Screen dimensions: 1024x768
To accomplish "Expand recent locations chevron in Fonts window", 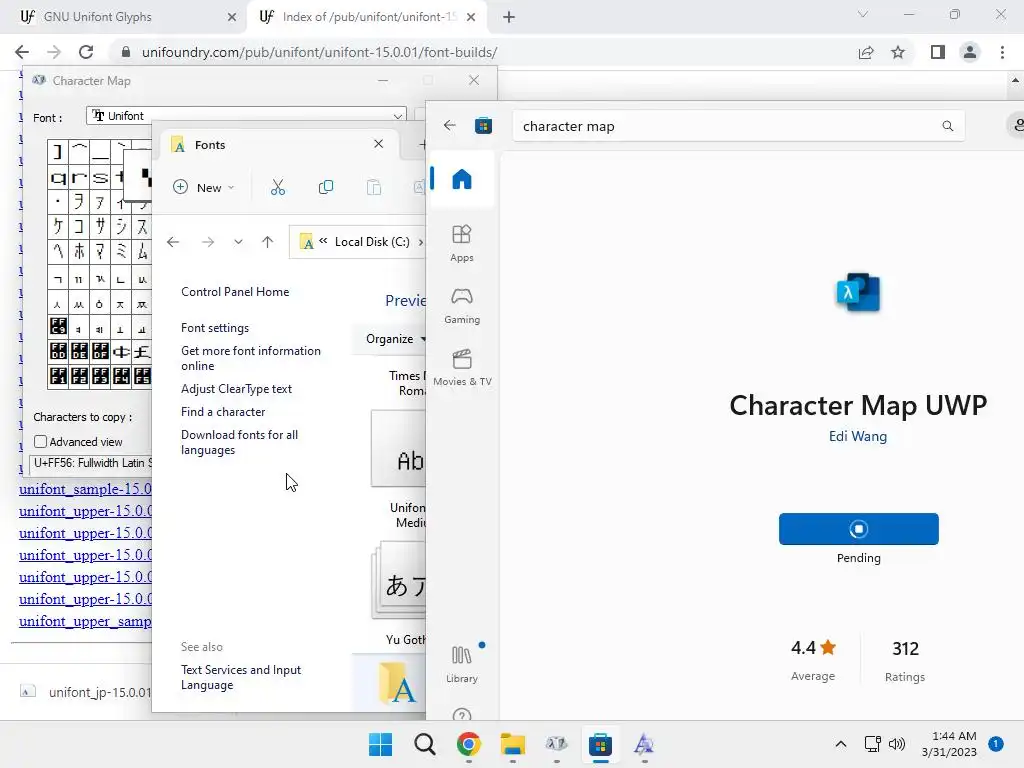I will click(238, 242).
